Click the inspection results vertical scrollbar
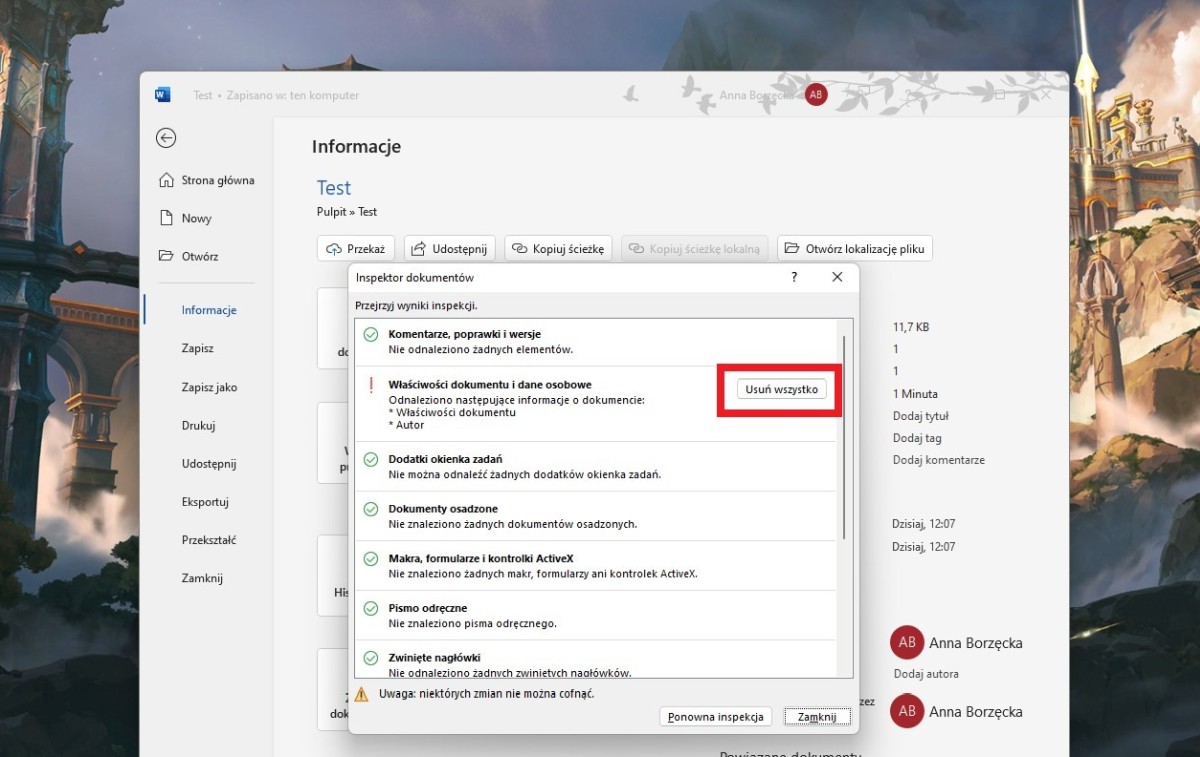This screenshot has width=1200, height=757. pos(845,438)
